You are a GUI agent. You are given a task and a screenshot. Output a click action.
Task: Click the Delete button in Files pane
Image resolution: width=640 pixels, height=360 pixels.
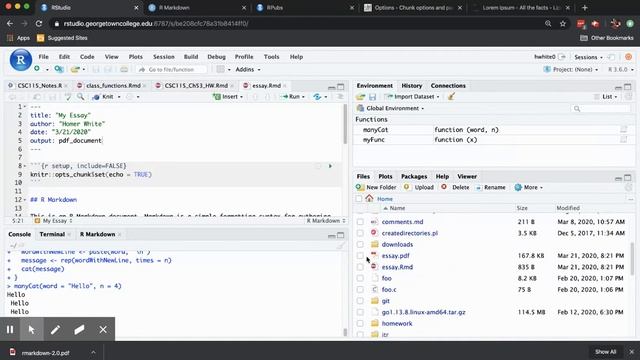455,187
